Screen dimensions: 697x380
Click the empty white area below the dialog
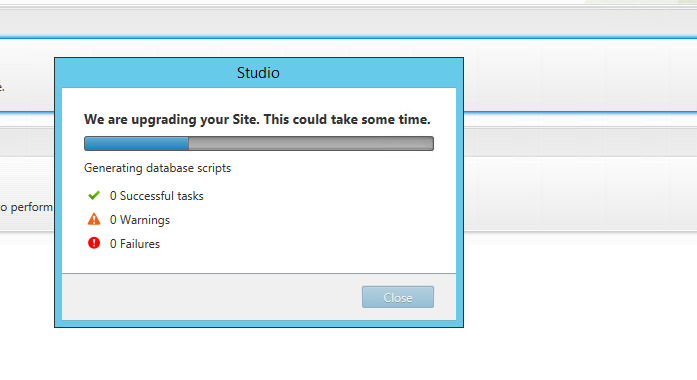[348, 354]
